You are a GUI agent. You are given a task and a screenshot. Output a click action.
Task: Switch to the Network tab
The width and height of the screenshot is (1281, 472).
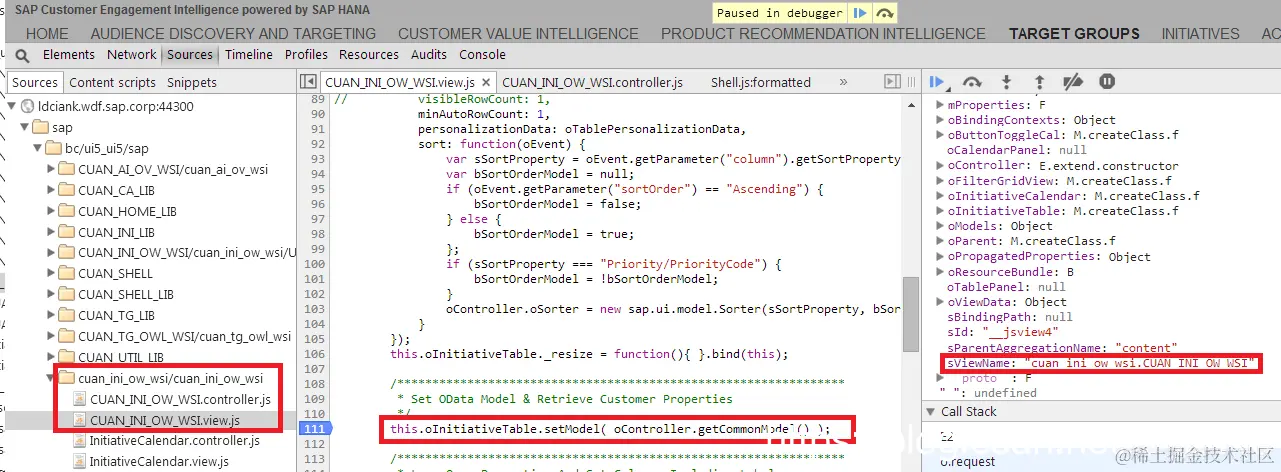(132, 55)
